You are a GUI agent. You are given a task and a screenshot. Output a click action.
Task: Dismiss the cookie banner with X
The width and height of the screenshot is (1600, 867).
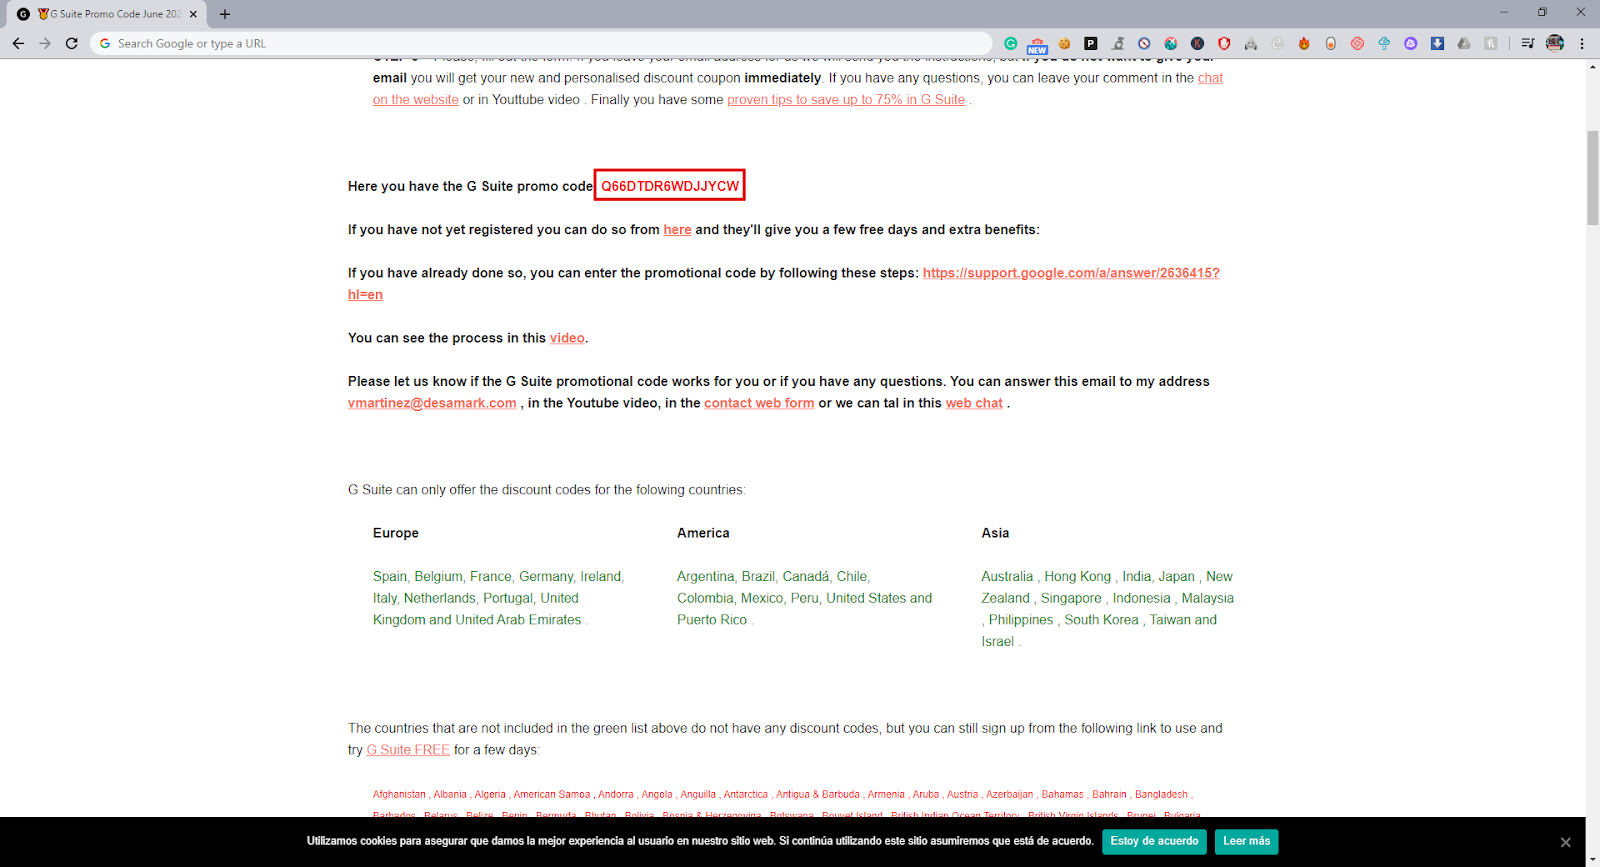pos(1565,842)
